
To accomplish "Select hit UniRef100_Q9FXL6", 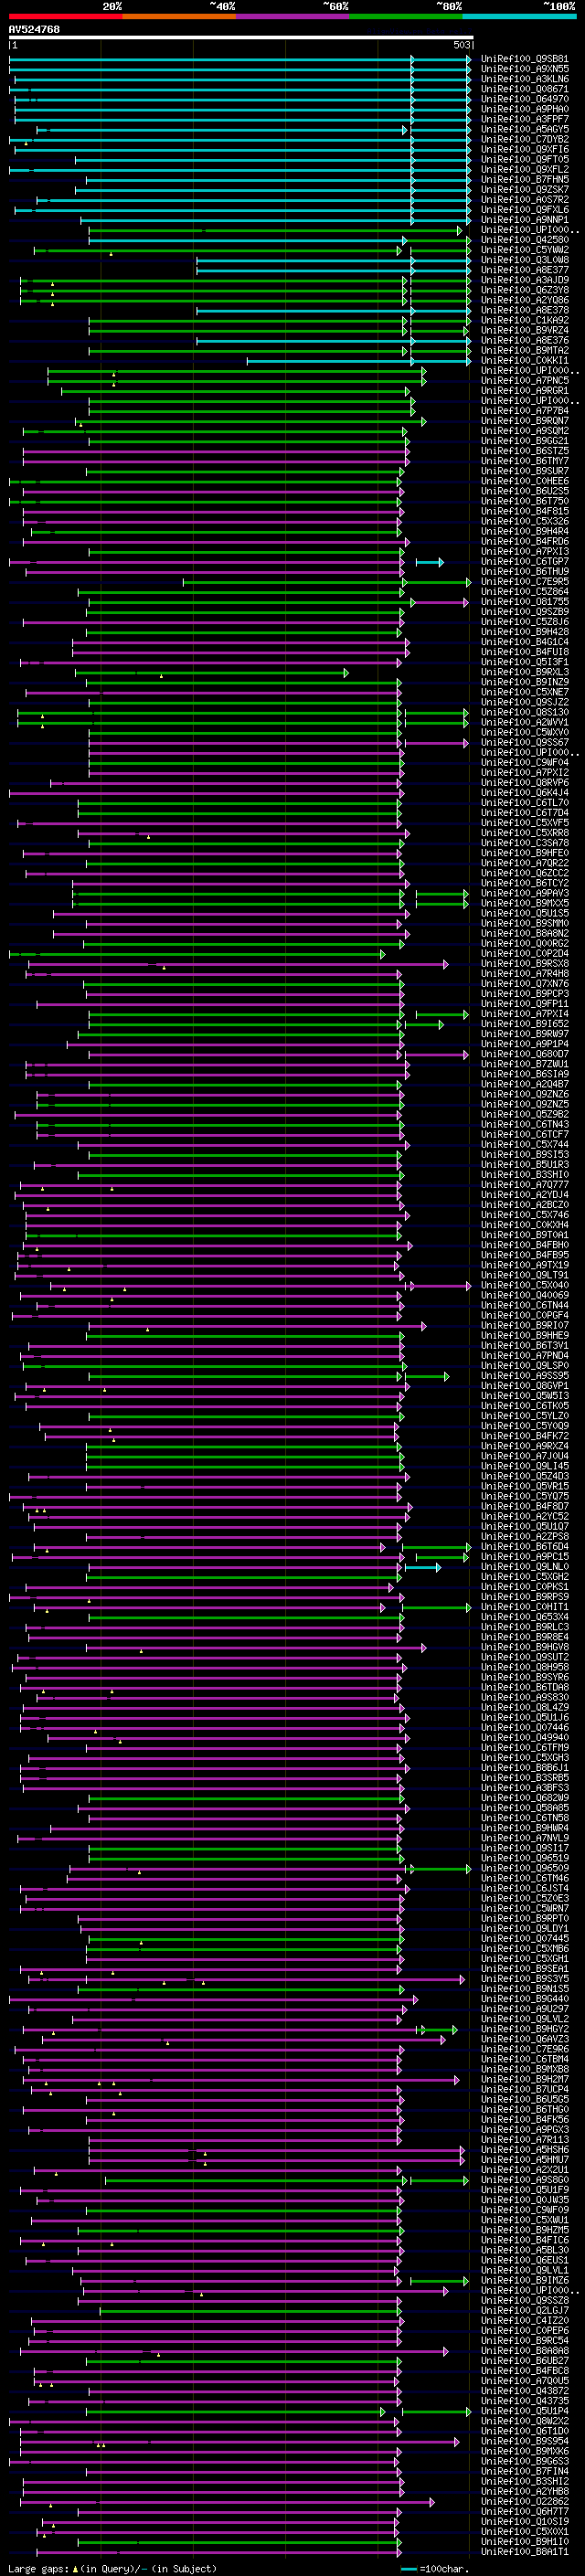I will pyautogui.click(x=525, y=210).
